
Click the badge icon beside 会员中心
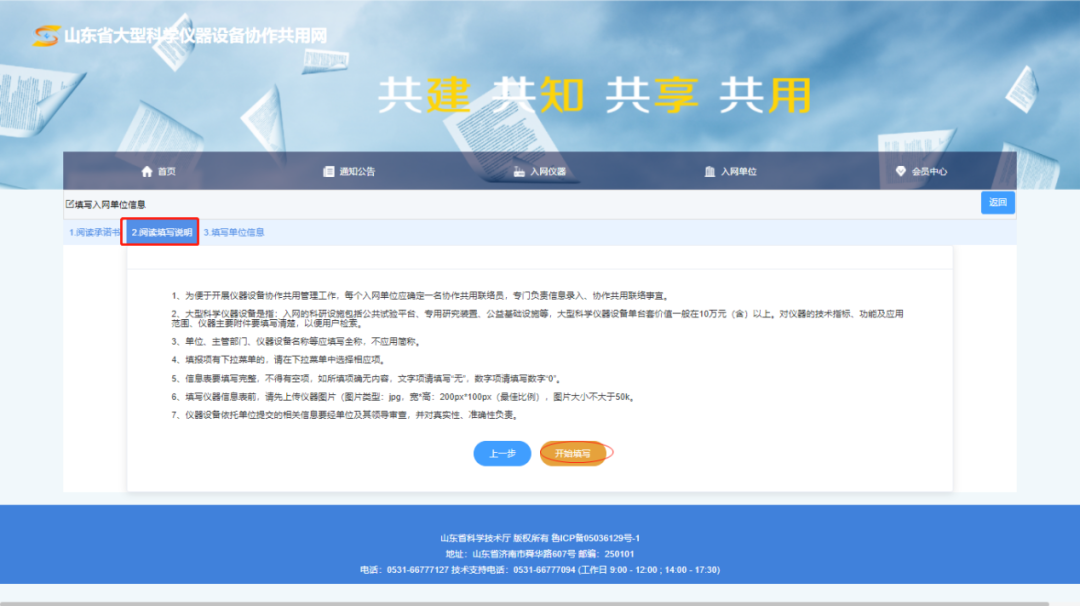pos(901,171)
